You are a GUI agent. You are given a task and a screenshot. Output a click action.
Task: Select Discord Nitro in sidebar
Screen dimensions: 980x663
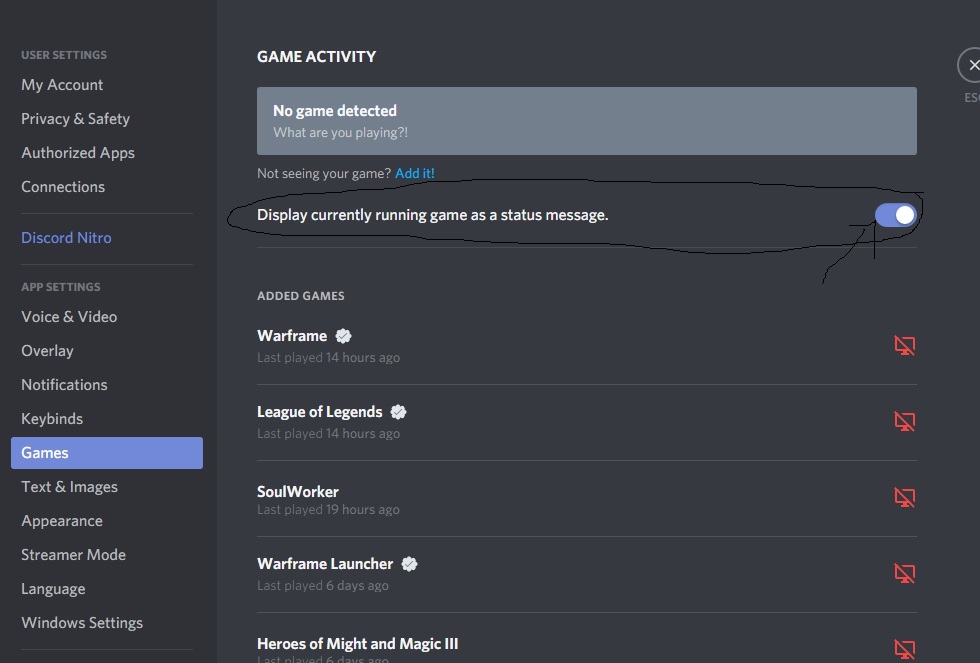pos(66,238)
